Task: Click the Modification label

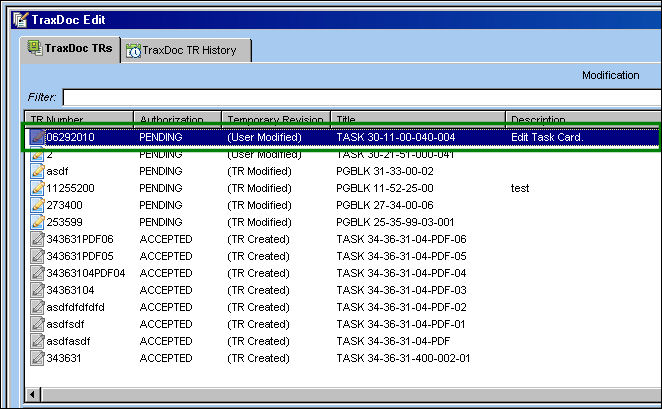Action: pos(610,75)
